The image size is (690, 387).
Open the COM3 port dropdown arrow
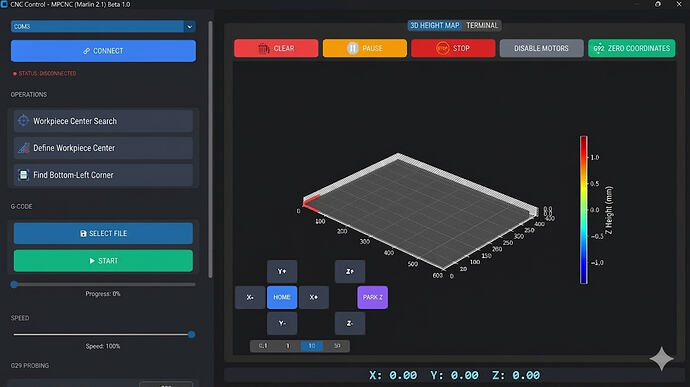click(190, 26)
